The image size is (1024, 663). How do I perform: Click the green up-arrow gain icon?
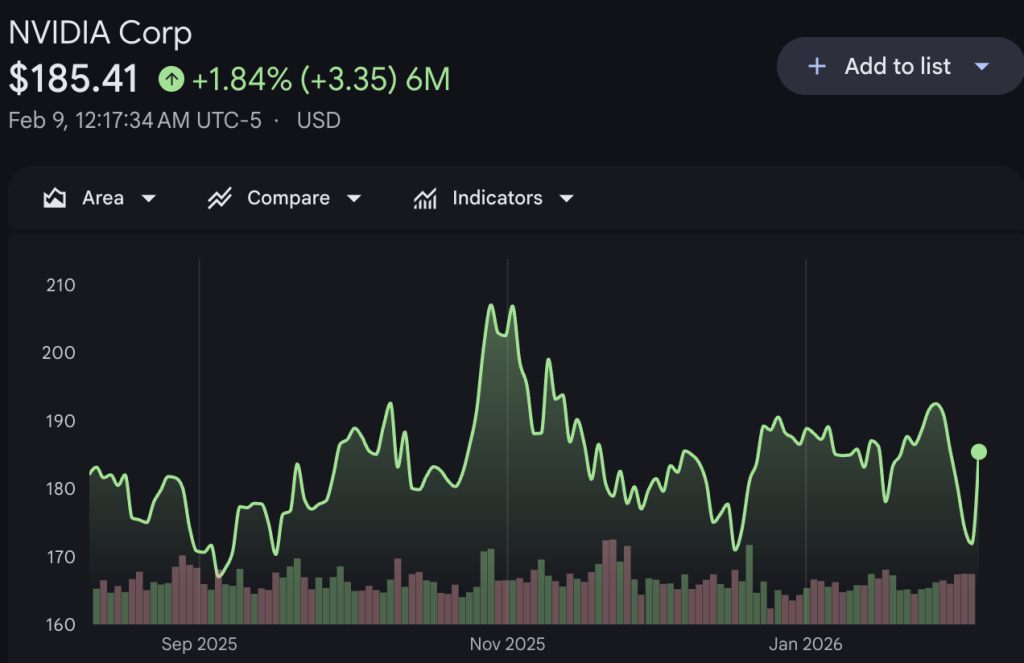[x=172, y=79]
